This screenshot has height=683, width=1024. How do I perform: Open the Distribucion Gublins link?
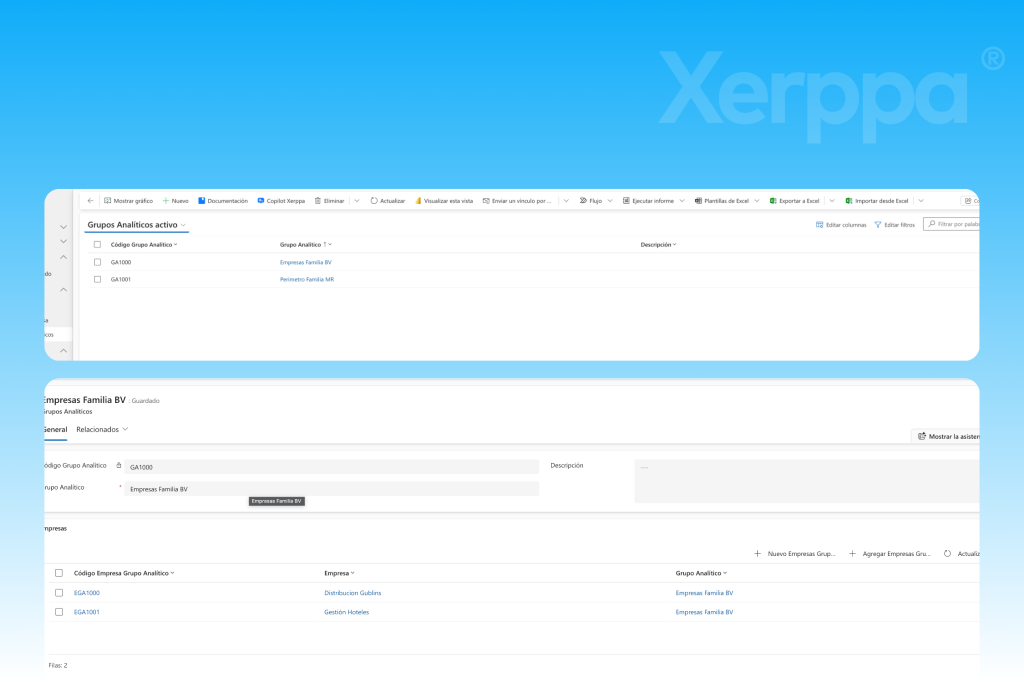pyautogui.click(x=353, y=593)
